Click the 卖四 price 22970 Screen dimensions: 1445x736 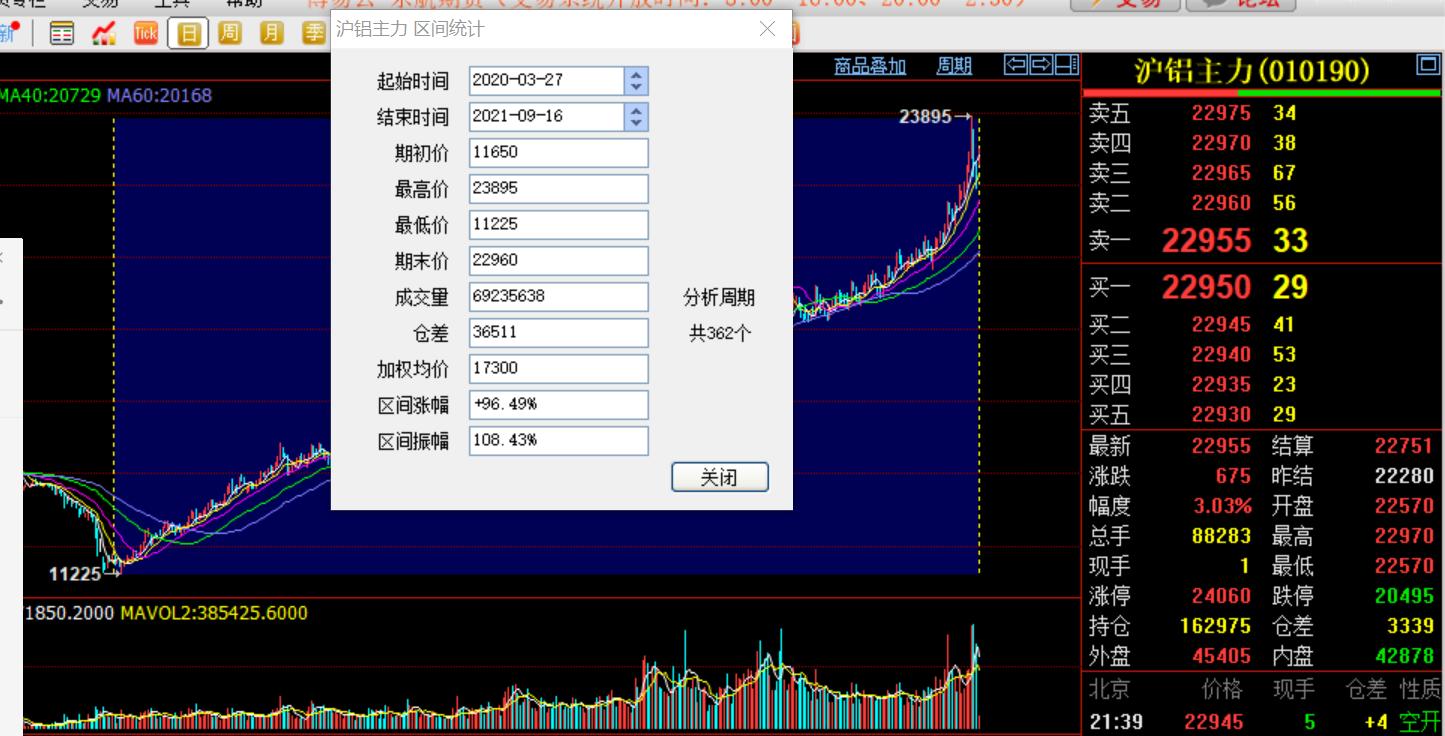pos(1221,144)
